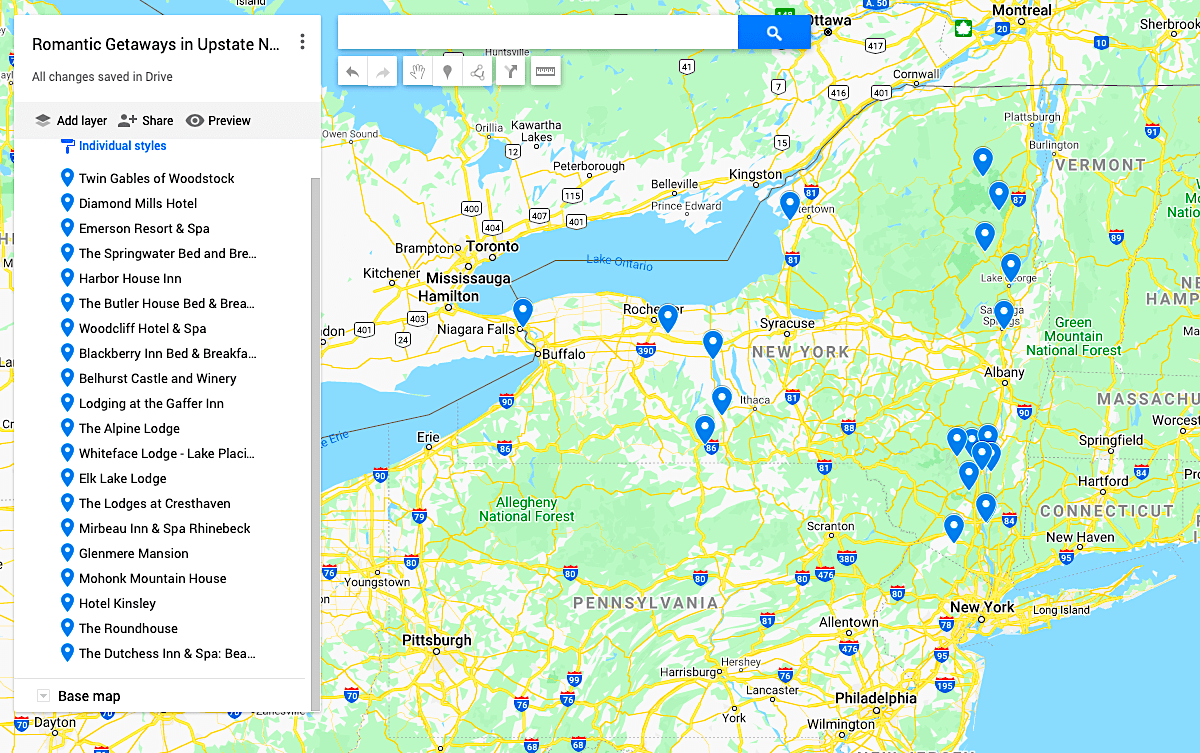This screenshot has height=753, width=1200.
Task: Click the Pittsburgh label on map
Action: pyautogui.click(x=437, y=640)
